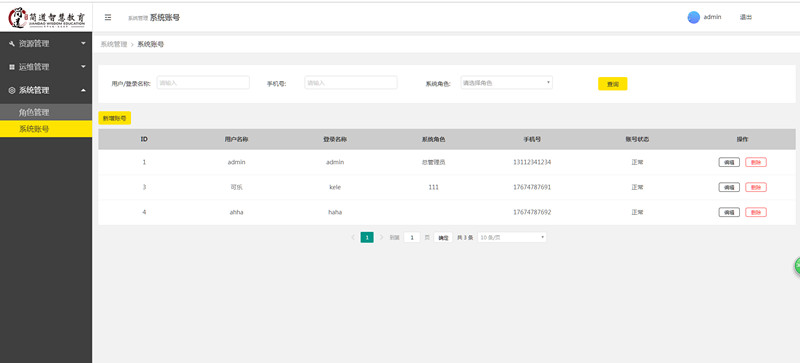
Task: Click the grid icon beside 运维管理
Action: 12,67
